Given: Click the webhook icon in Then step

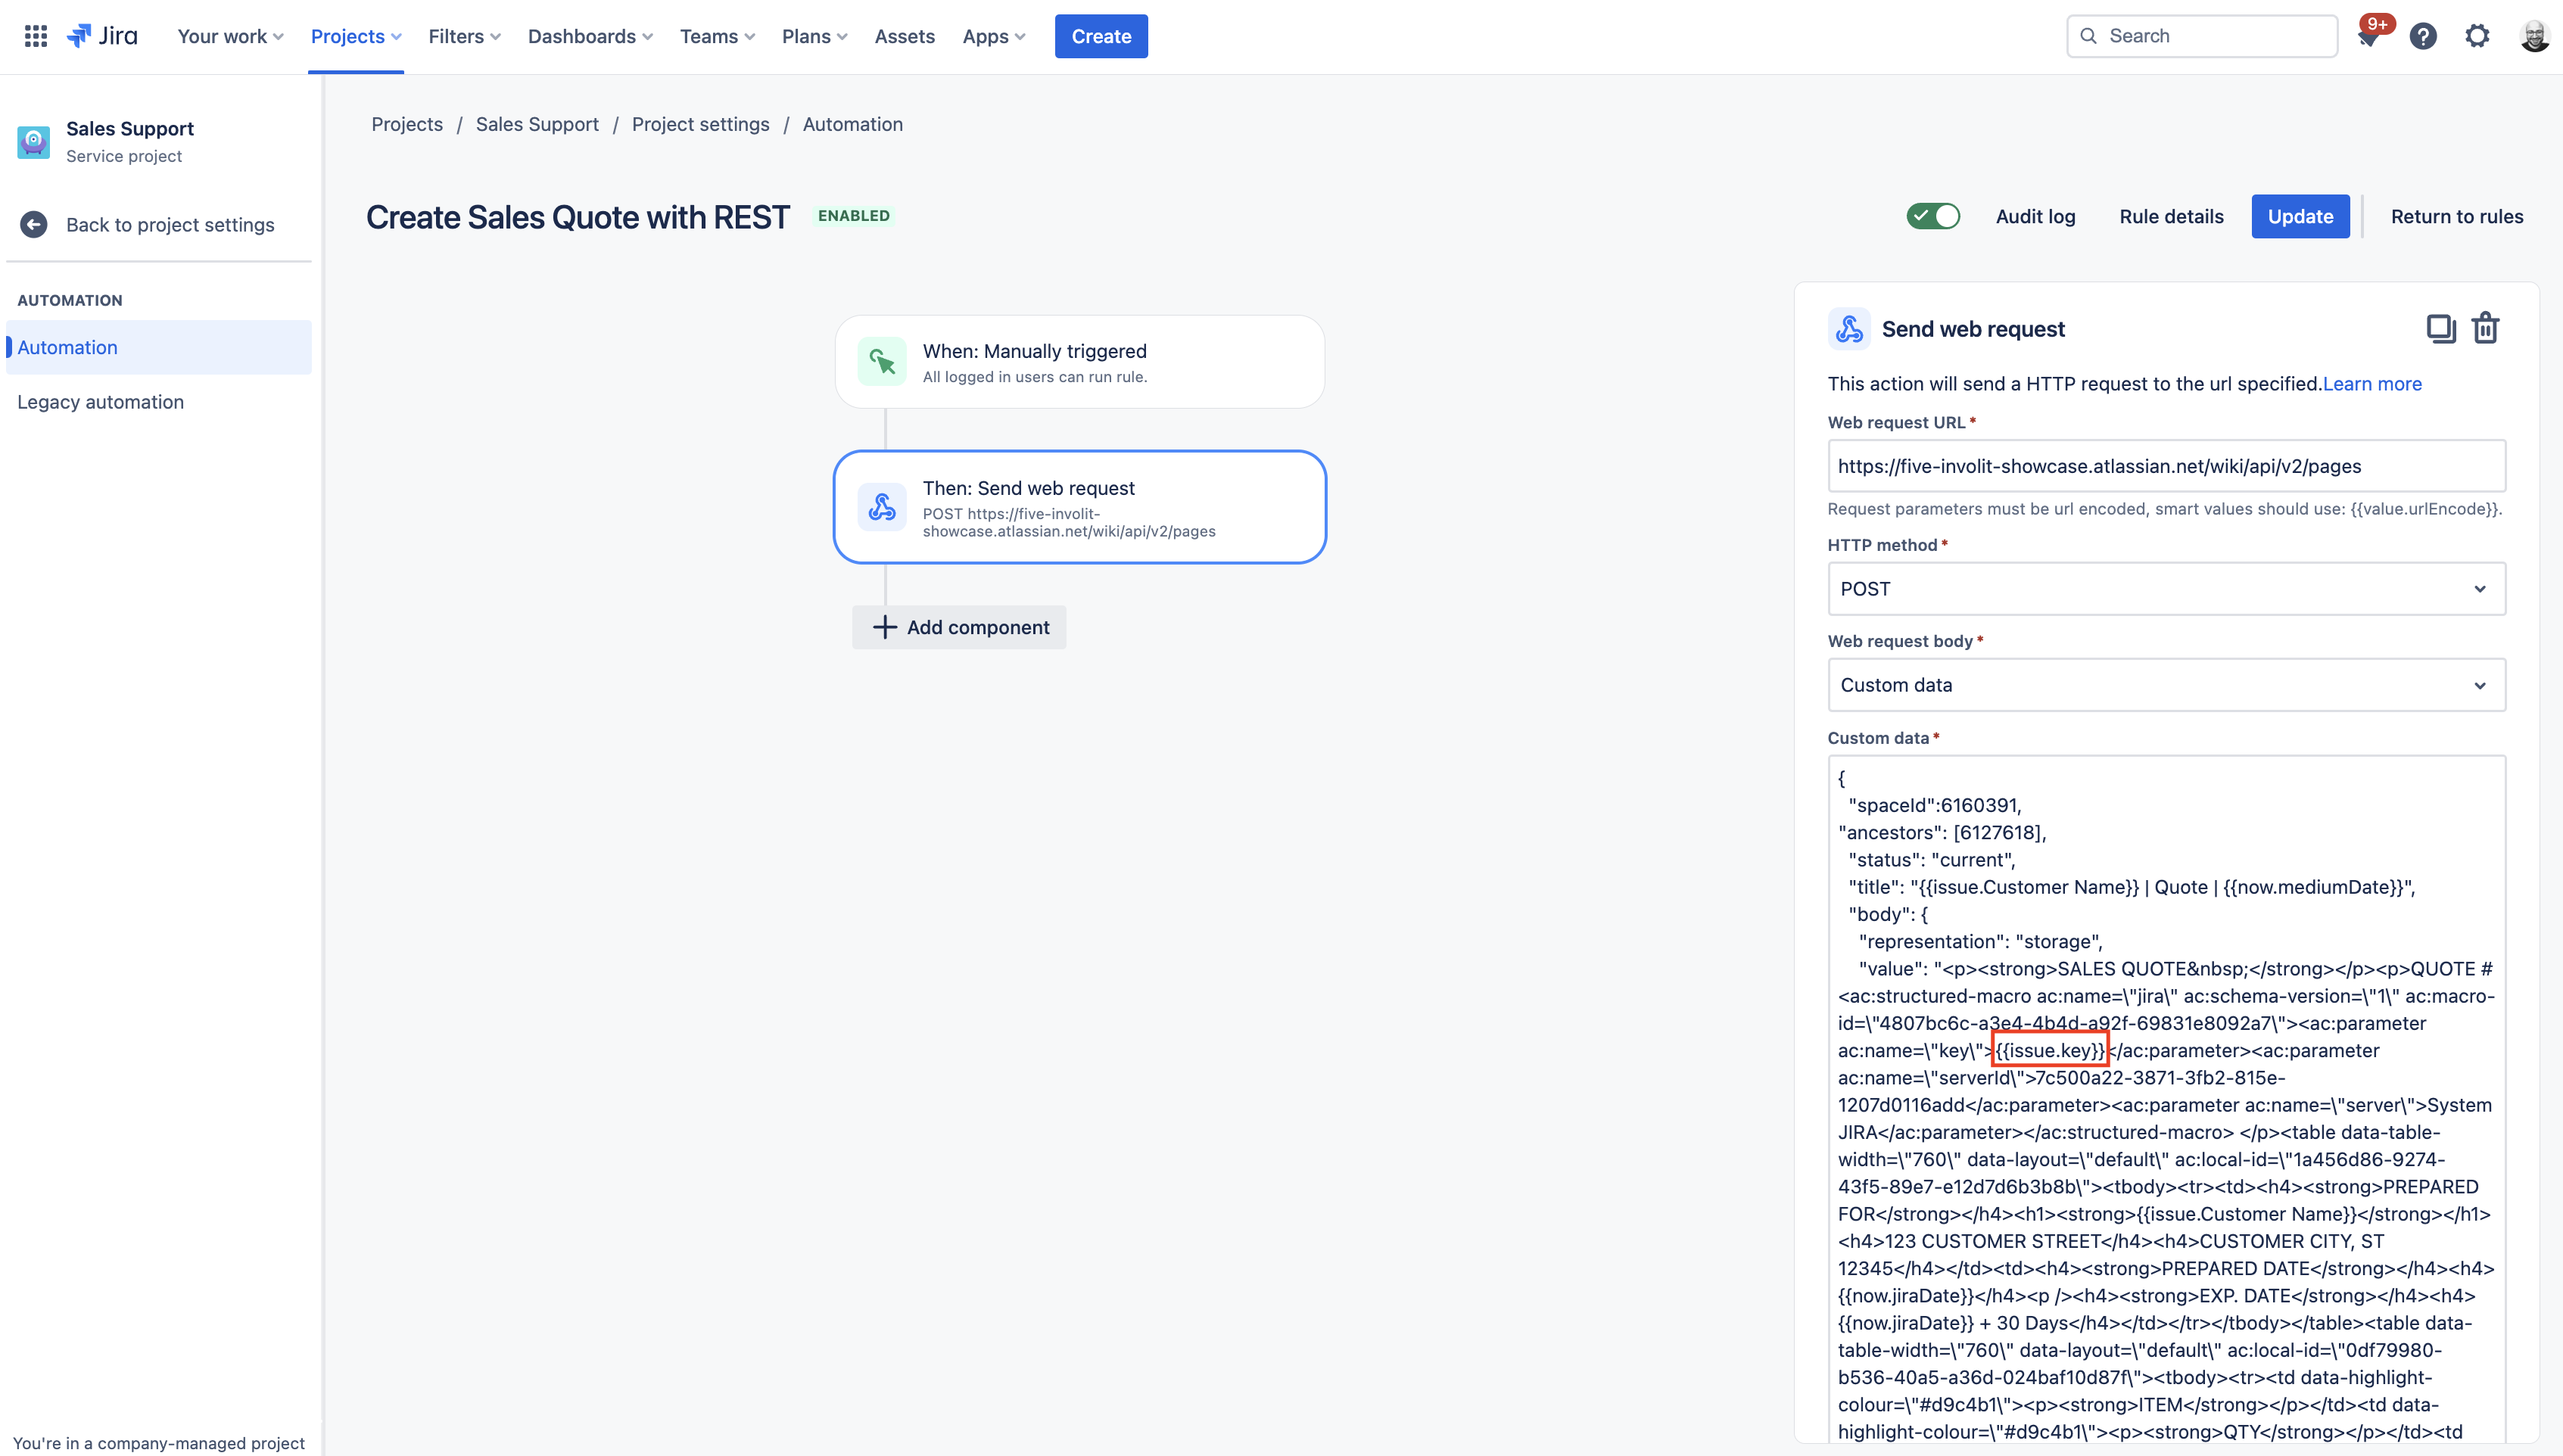Looking at the screenshot, I should (x=881, y=507).
